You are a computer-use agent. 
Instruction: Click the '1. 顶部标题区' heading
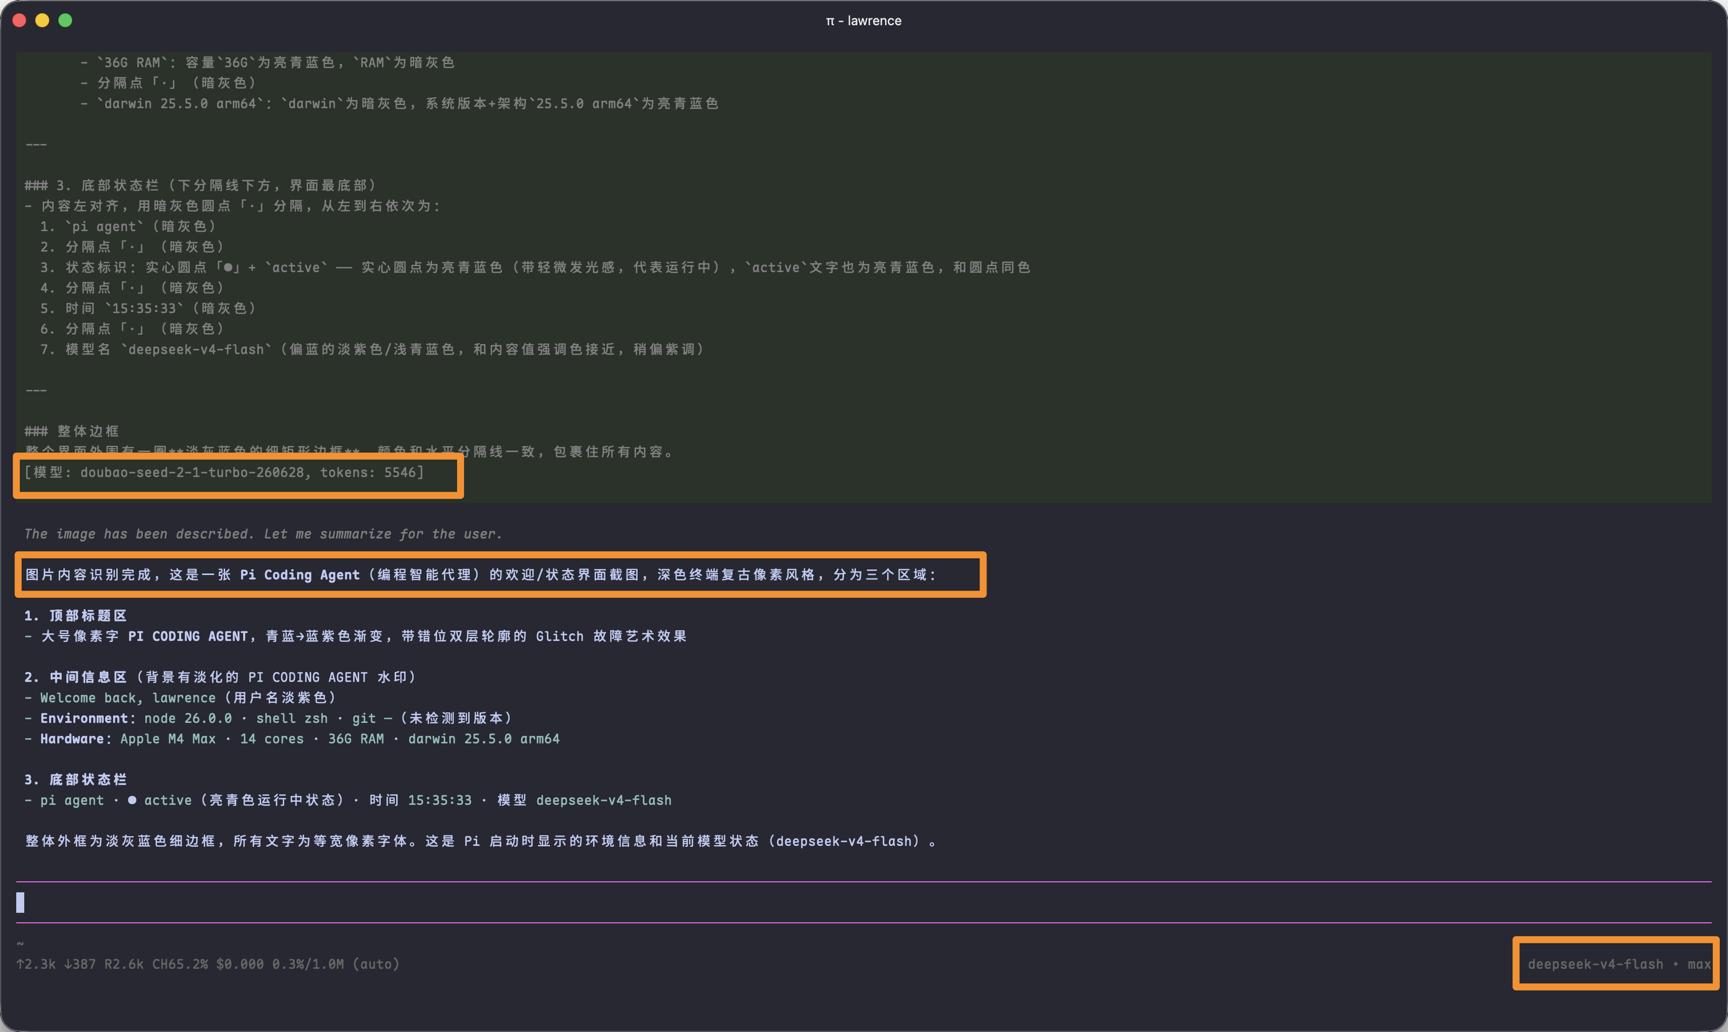click(x=76, y=616)
